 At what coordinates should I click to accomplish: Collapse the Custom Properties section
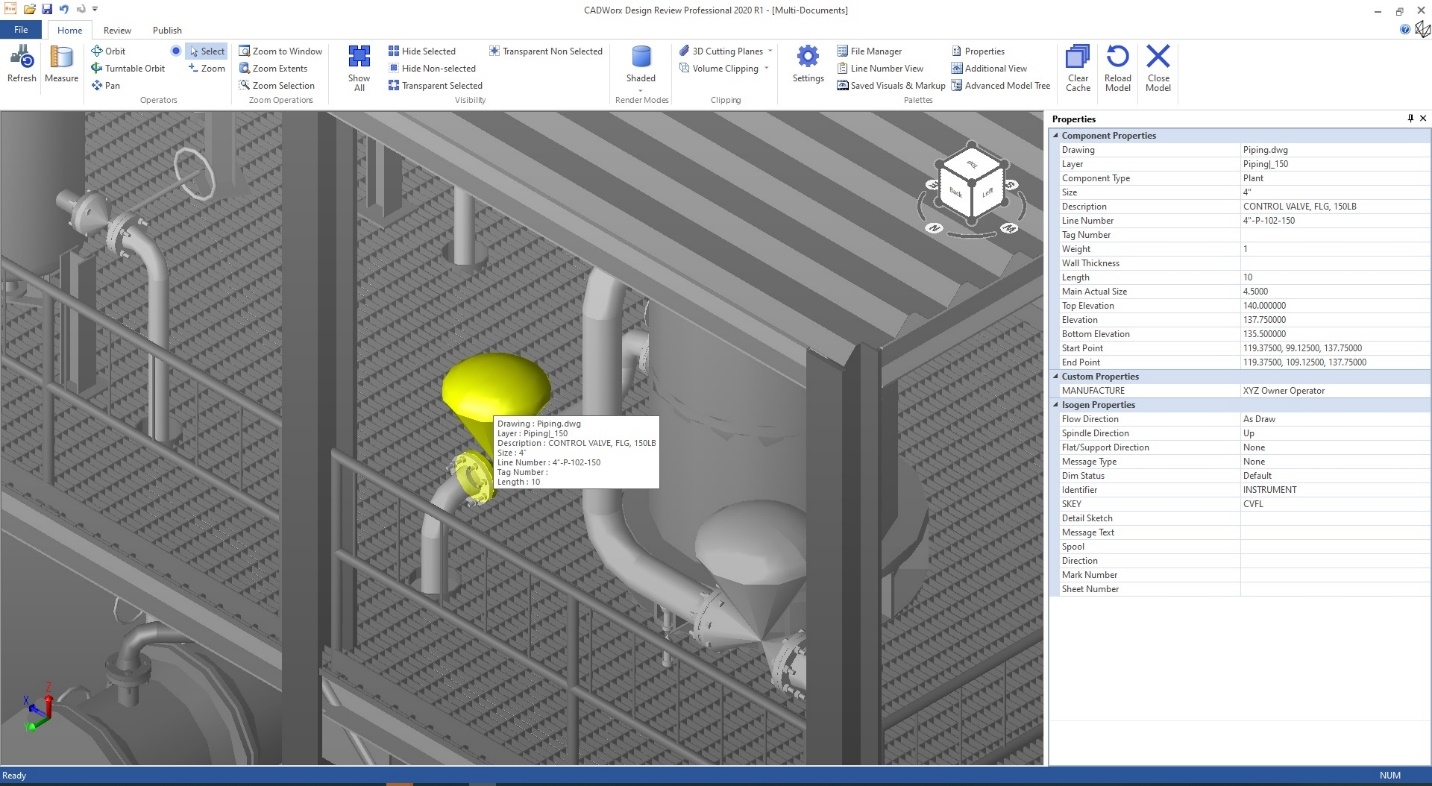[x=1055, y=376]
